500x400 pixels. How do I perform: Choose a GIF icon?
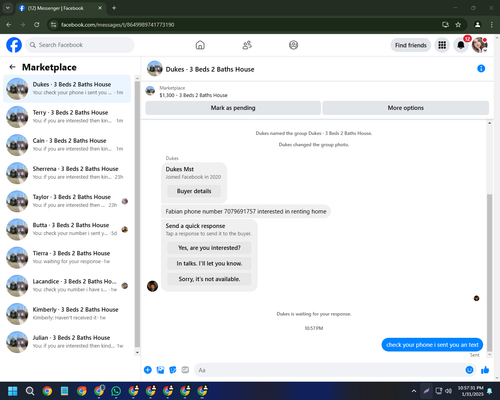(x=185, y=370)
